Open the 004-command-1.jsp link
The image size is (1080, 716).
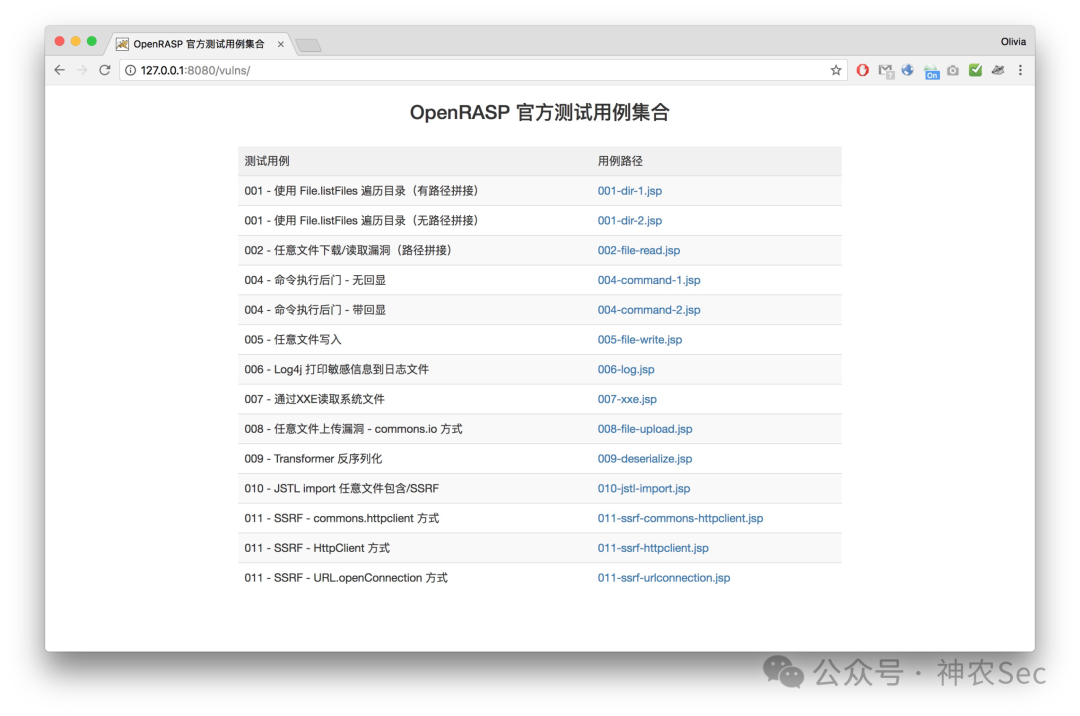(x=649, y=280)
